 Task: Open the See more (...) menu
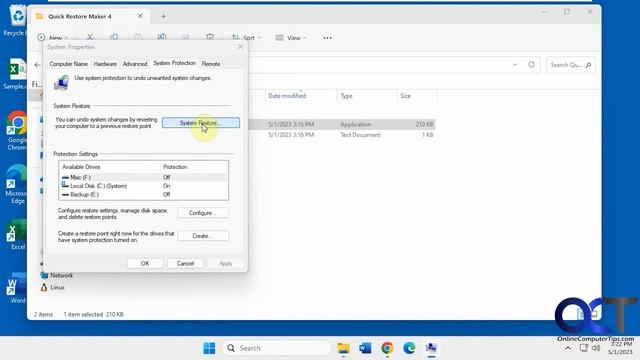[327, 38]
